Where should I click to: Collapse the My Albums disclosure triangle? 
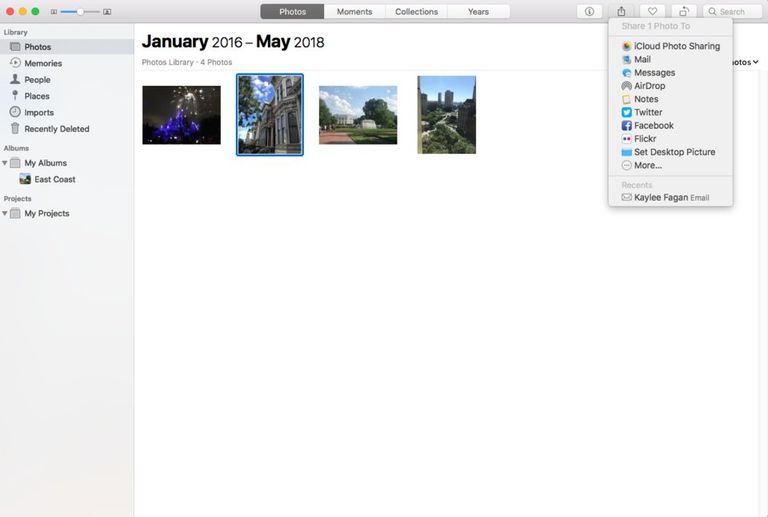pyautogui.click(x=5, y=163)
